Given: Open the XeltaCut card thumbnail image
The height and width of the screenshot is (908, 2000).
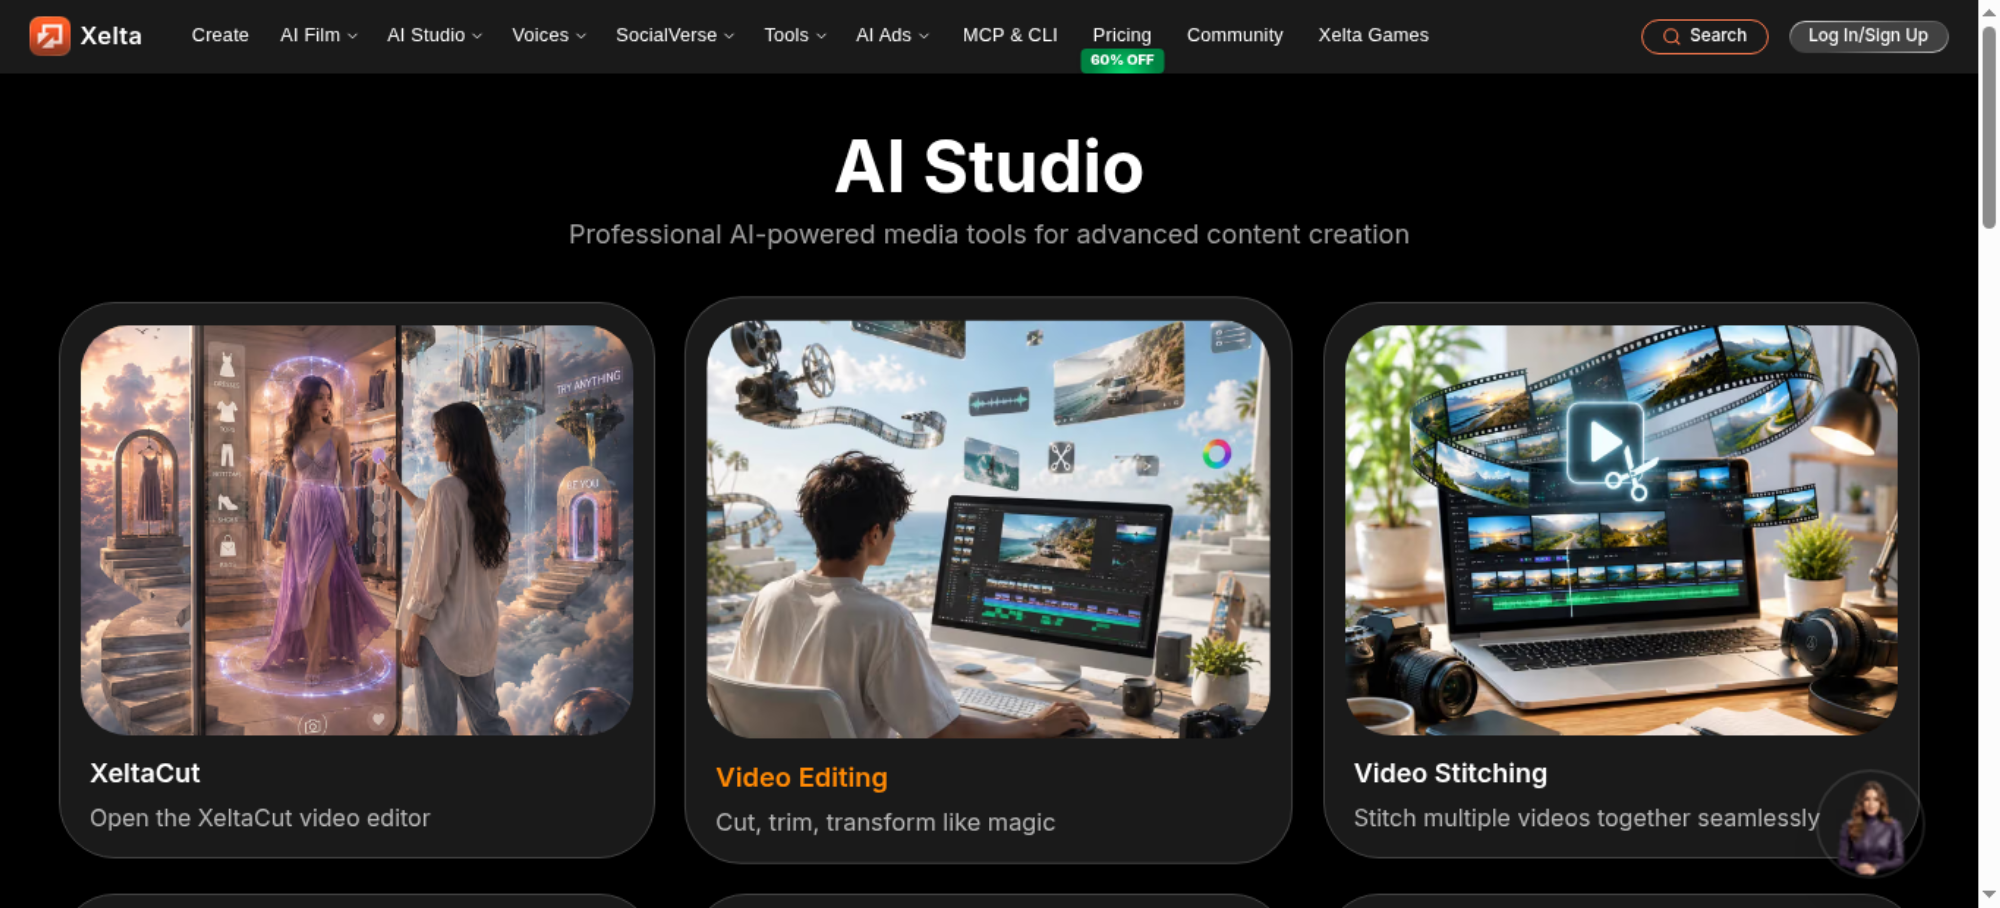Looking at the screenshot, I should coord(357,530).
